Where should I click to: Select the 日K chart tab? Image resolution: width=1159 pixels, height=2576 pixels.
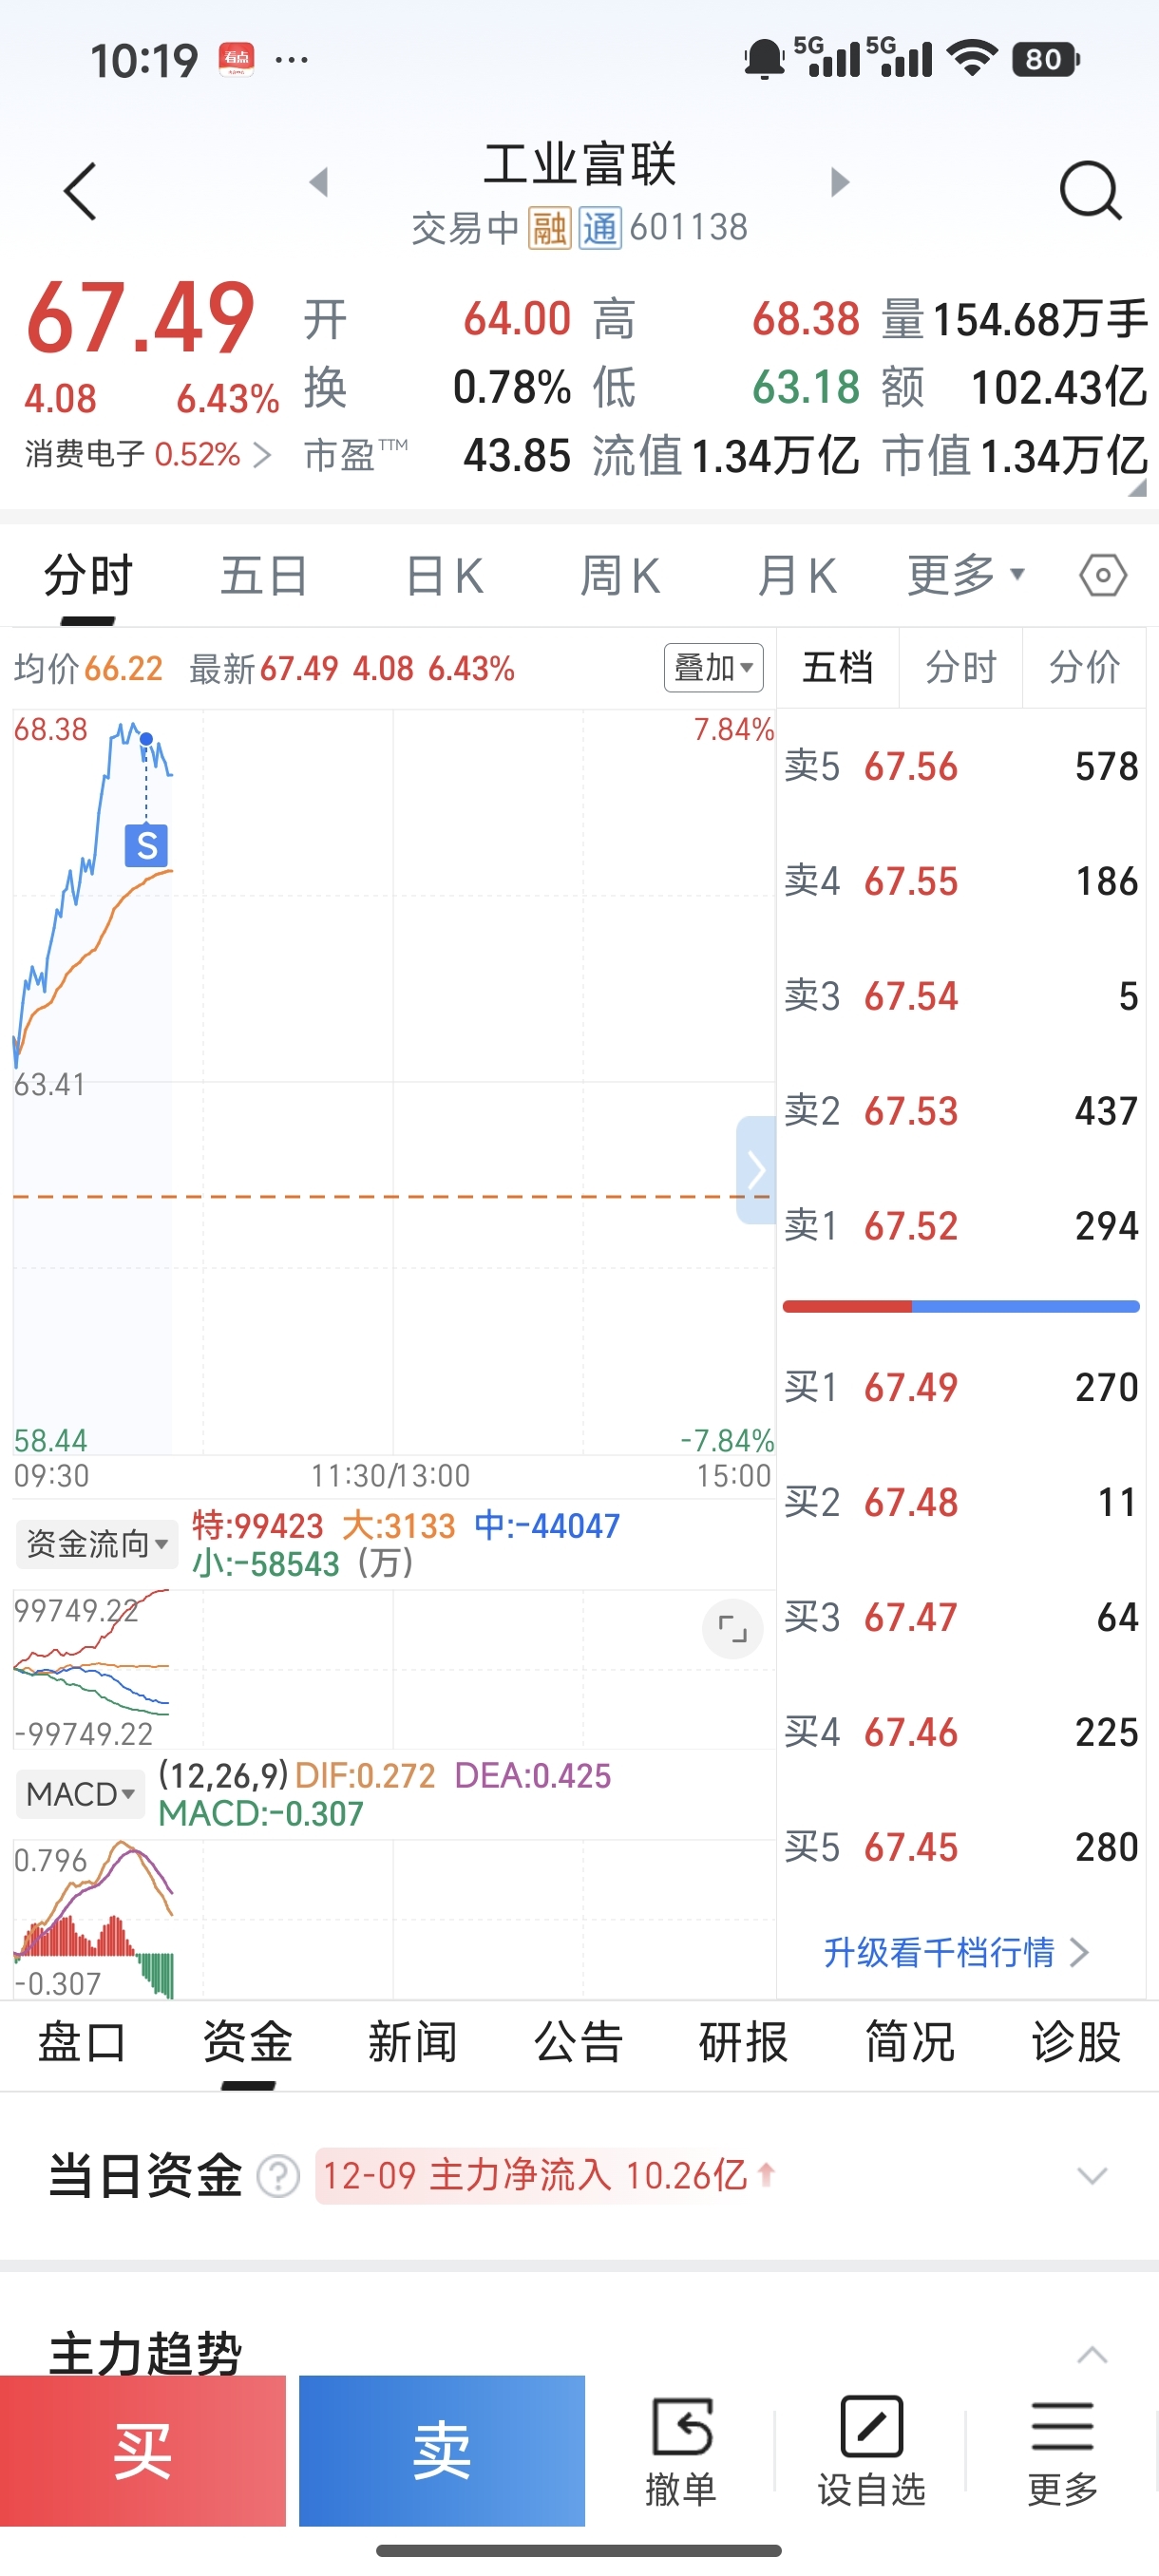pyautogui.click(x=445, y=576)
